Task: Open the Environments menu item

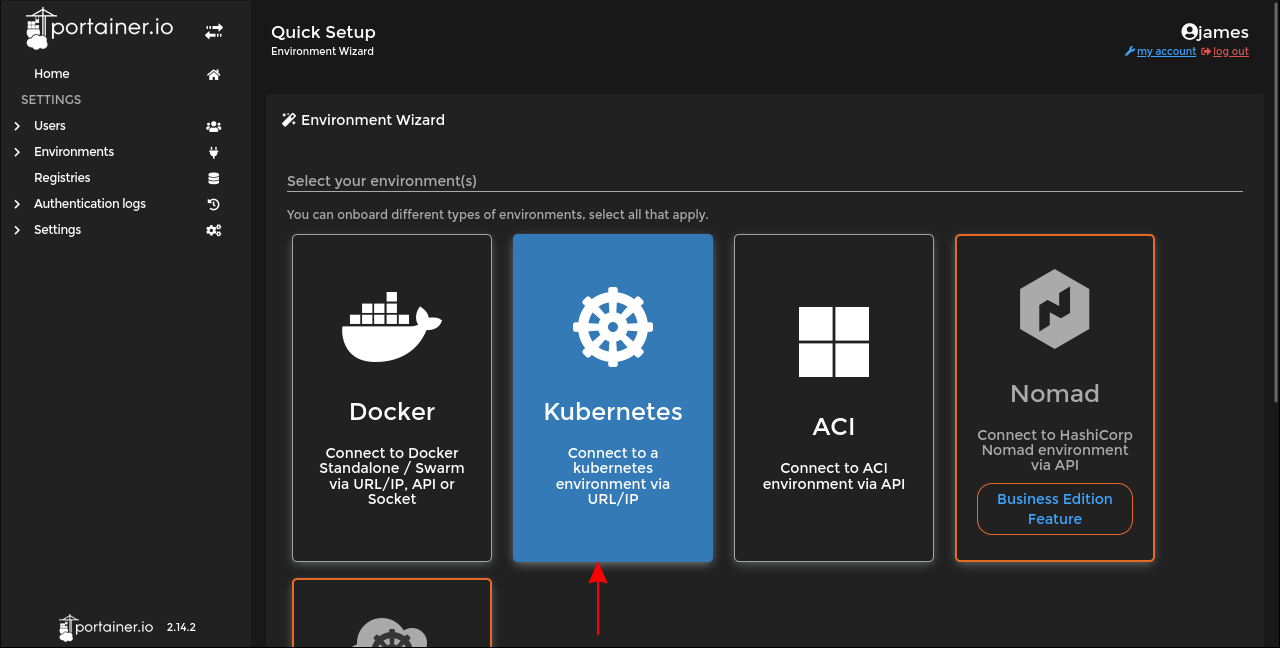Action: click(74, 152)
